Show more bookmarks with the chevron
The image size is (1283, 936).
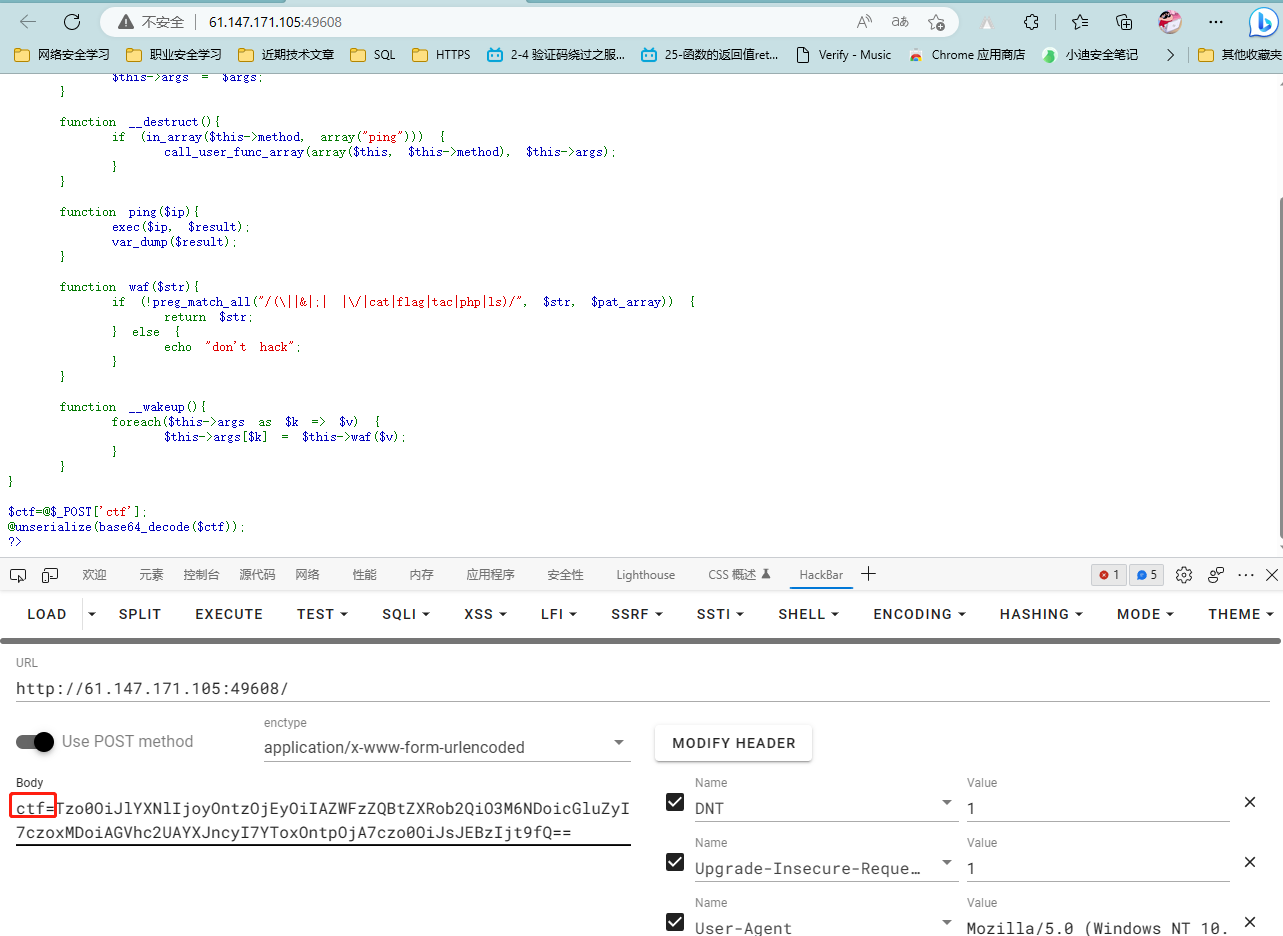click(1170, 55)
